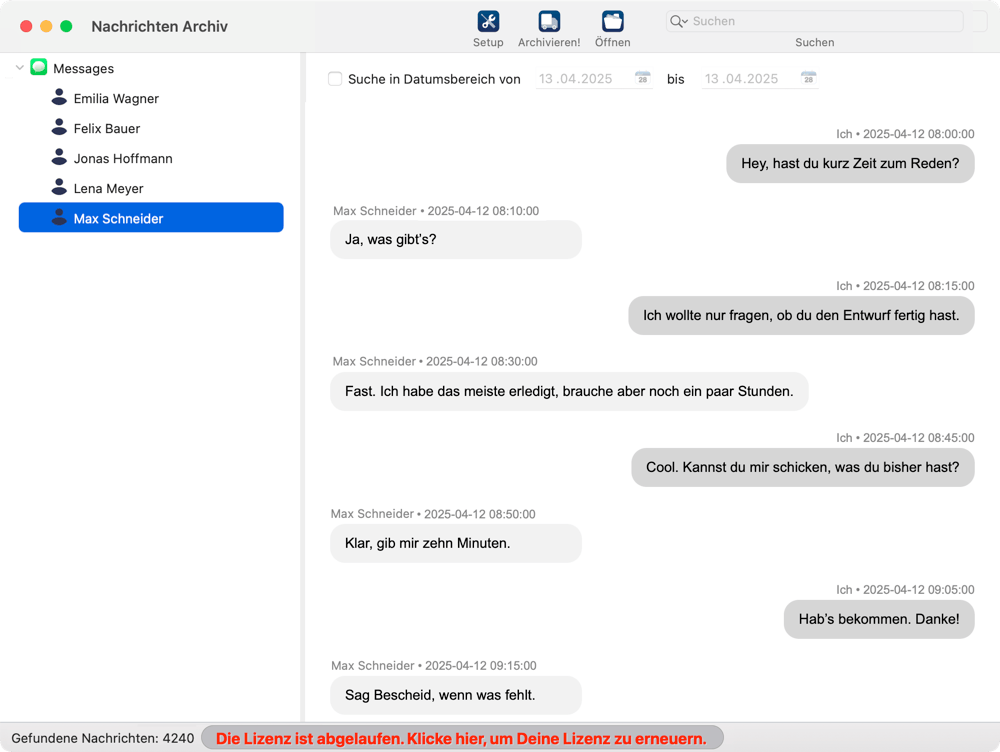Click person icon beside Emilia Wagner

pyautogui.click(x=59, y=98)
